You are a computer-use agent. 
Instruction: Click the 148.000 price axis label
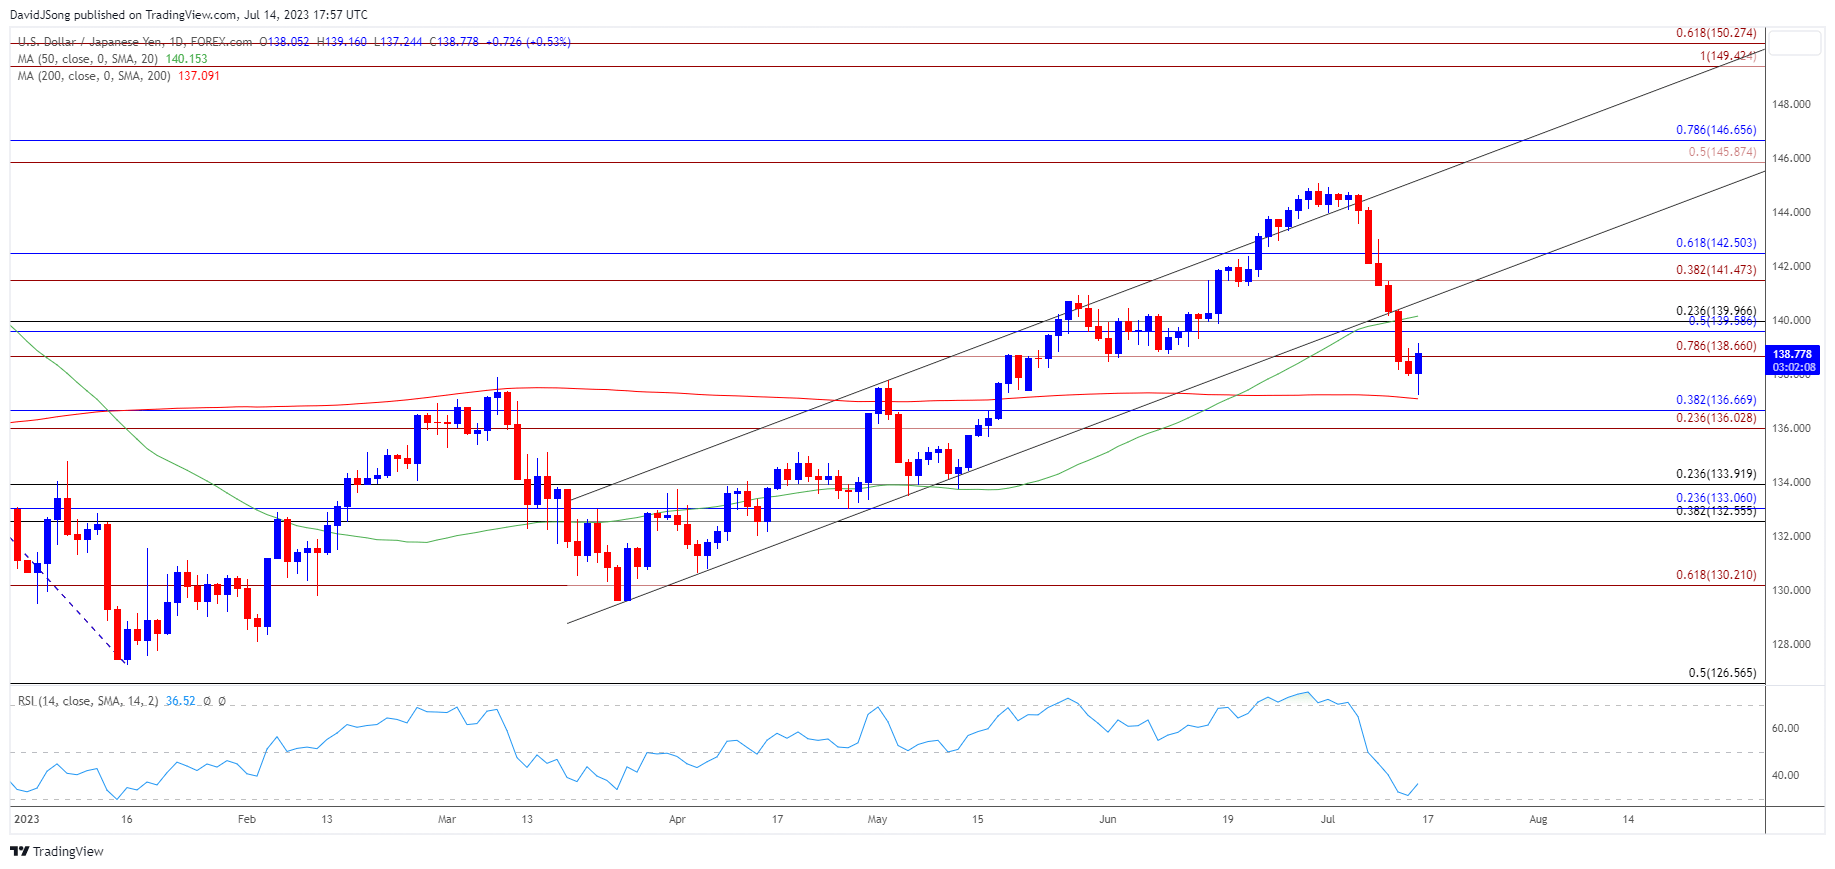coord(1791,104)
